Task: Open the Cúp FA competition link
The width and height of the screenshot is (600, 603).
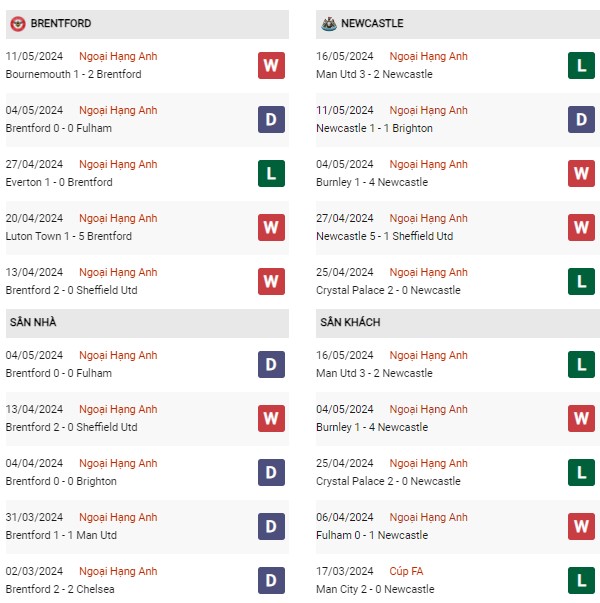Action: click(404, 571)
